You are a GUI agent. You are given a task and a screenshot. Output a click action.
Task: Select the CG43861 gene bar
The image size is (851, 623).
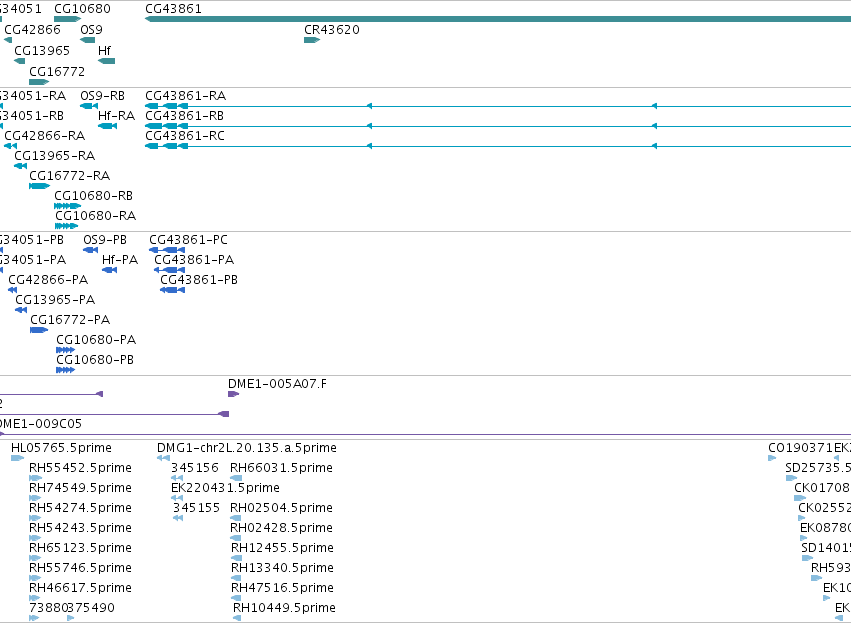pyautogui.click(x=498, y=19)
